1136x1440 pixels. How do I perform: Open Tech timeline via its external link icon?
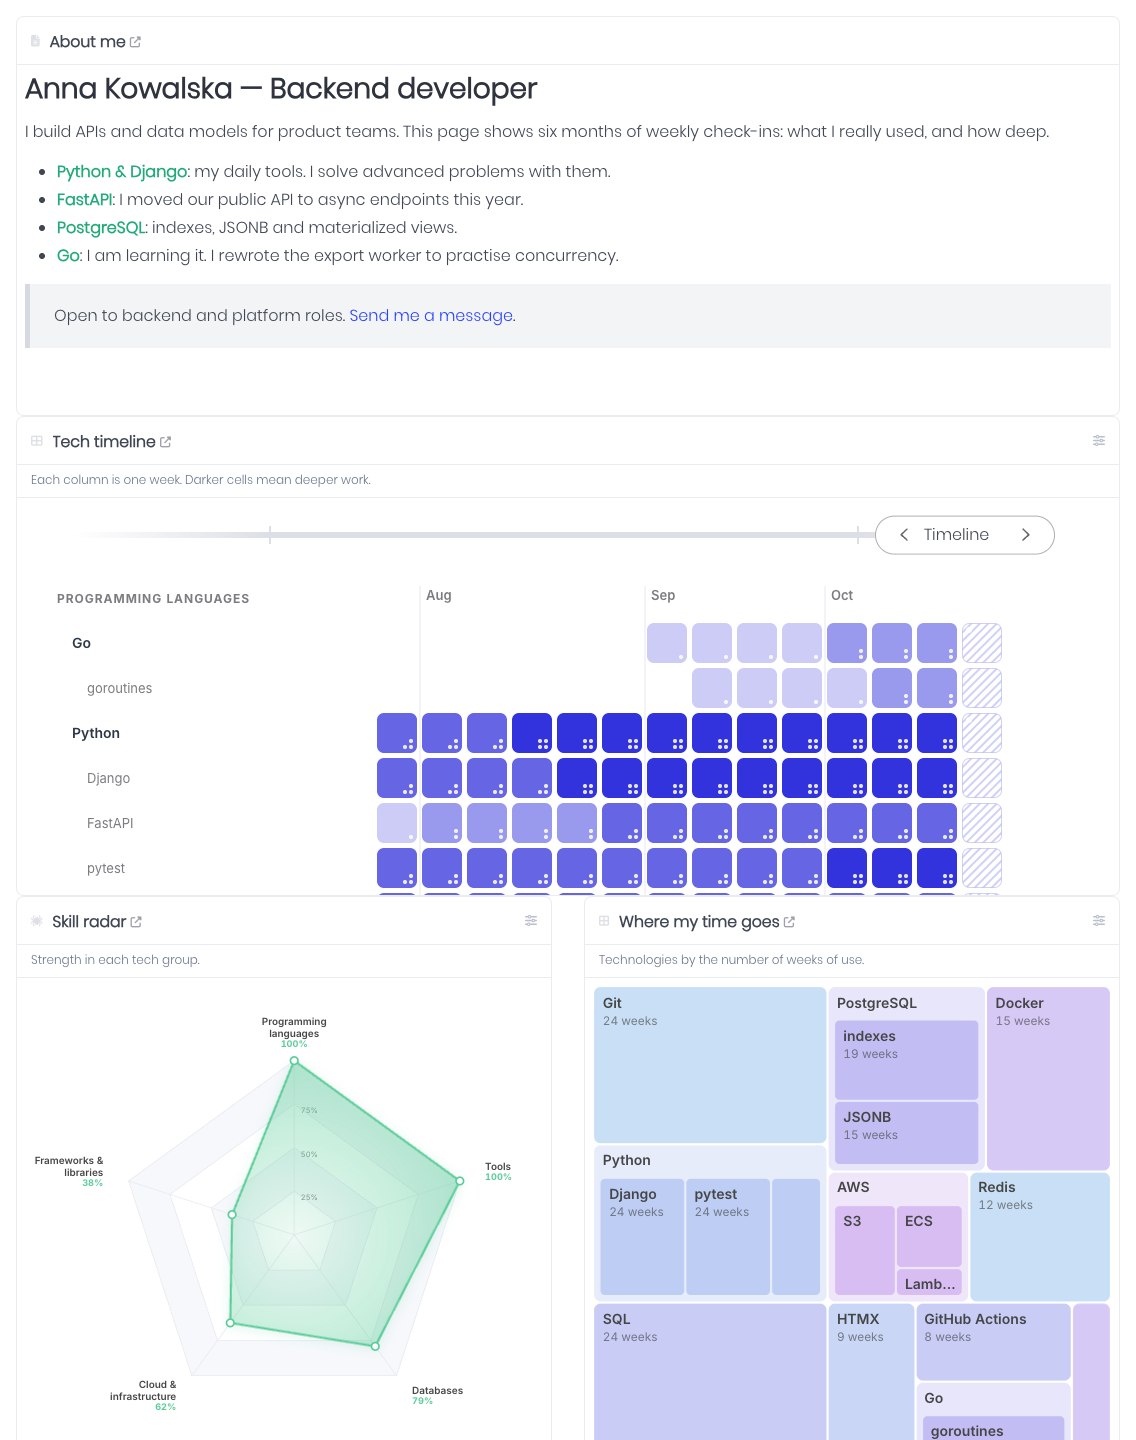point(165,442)
